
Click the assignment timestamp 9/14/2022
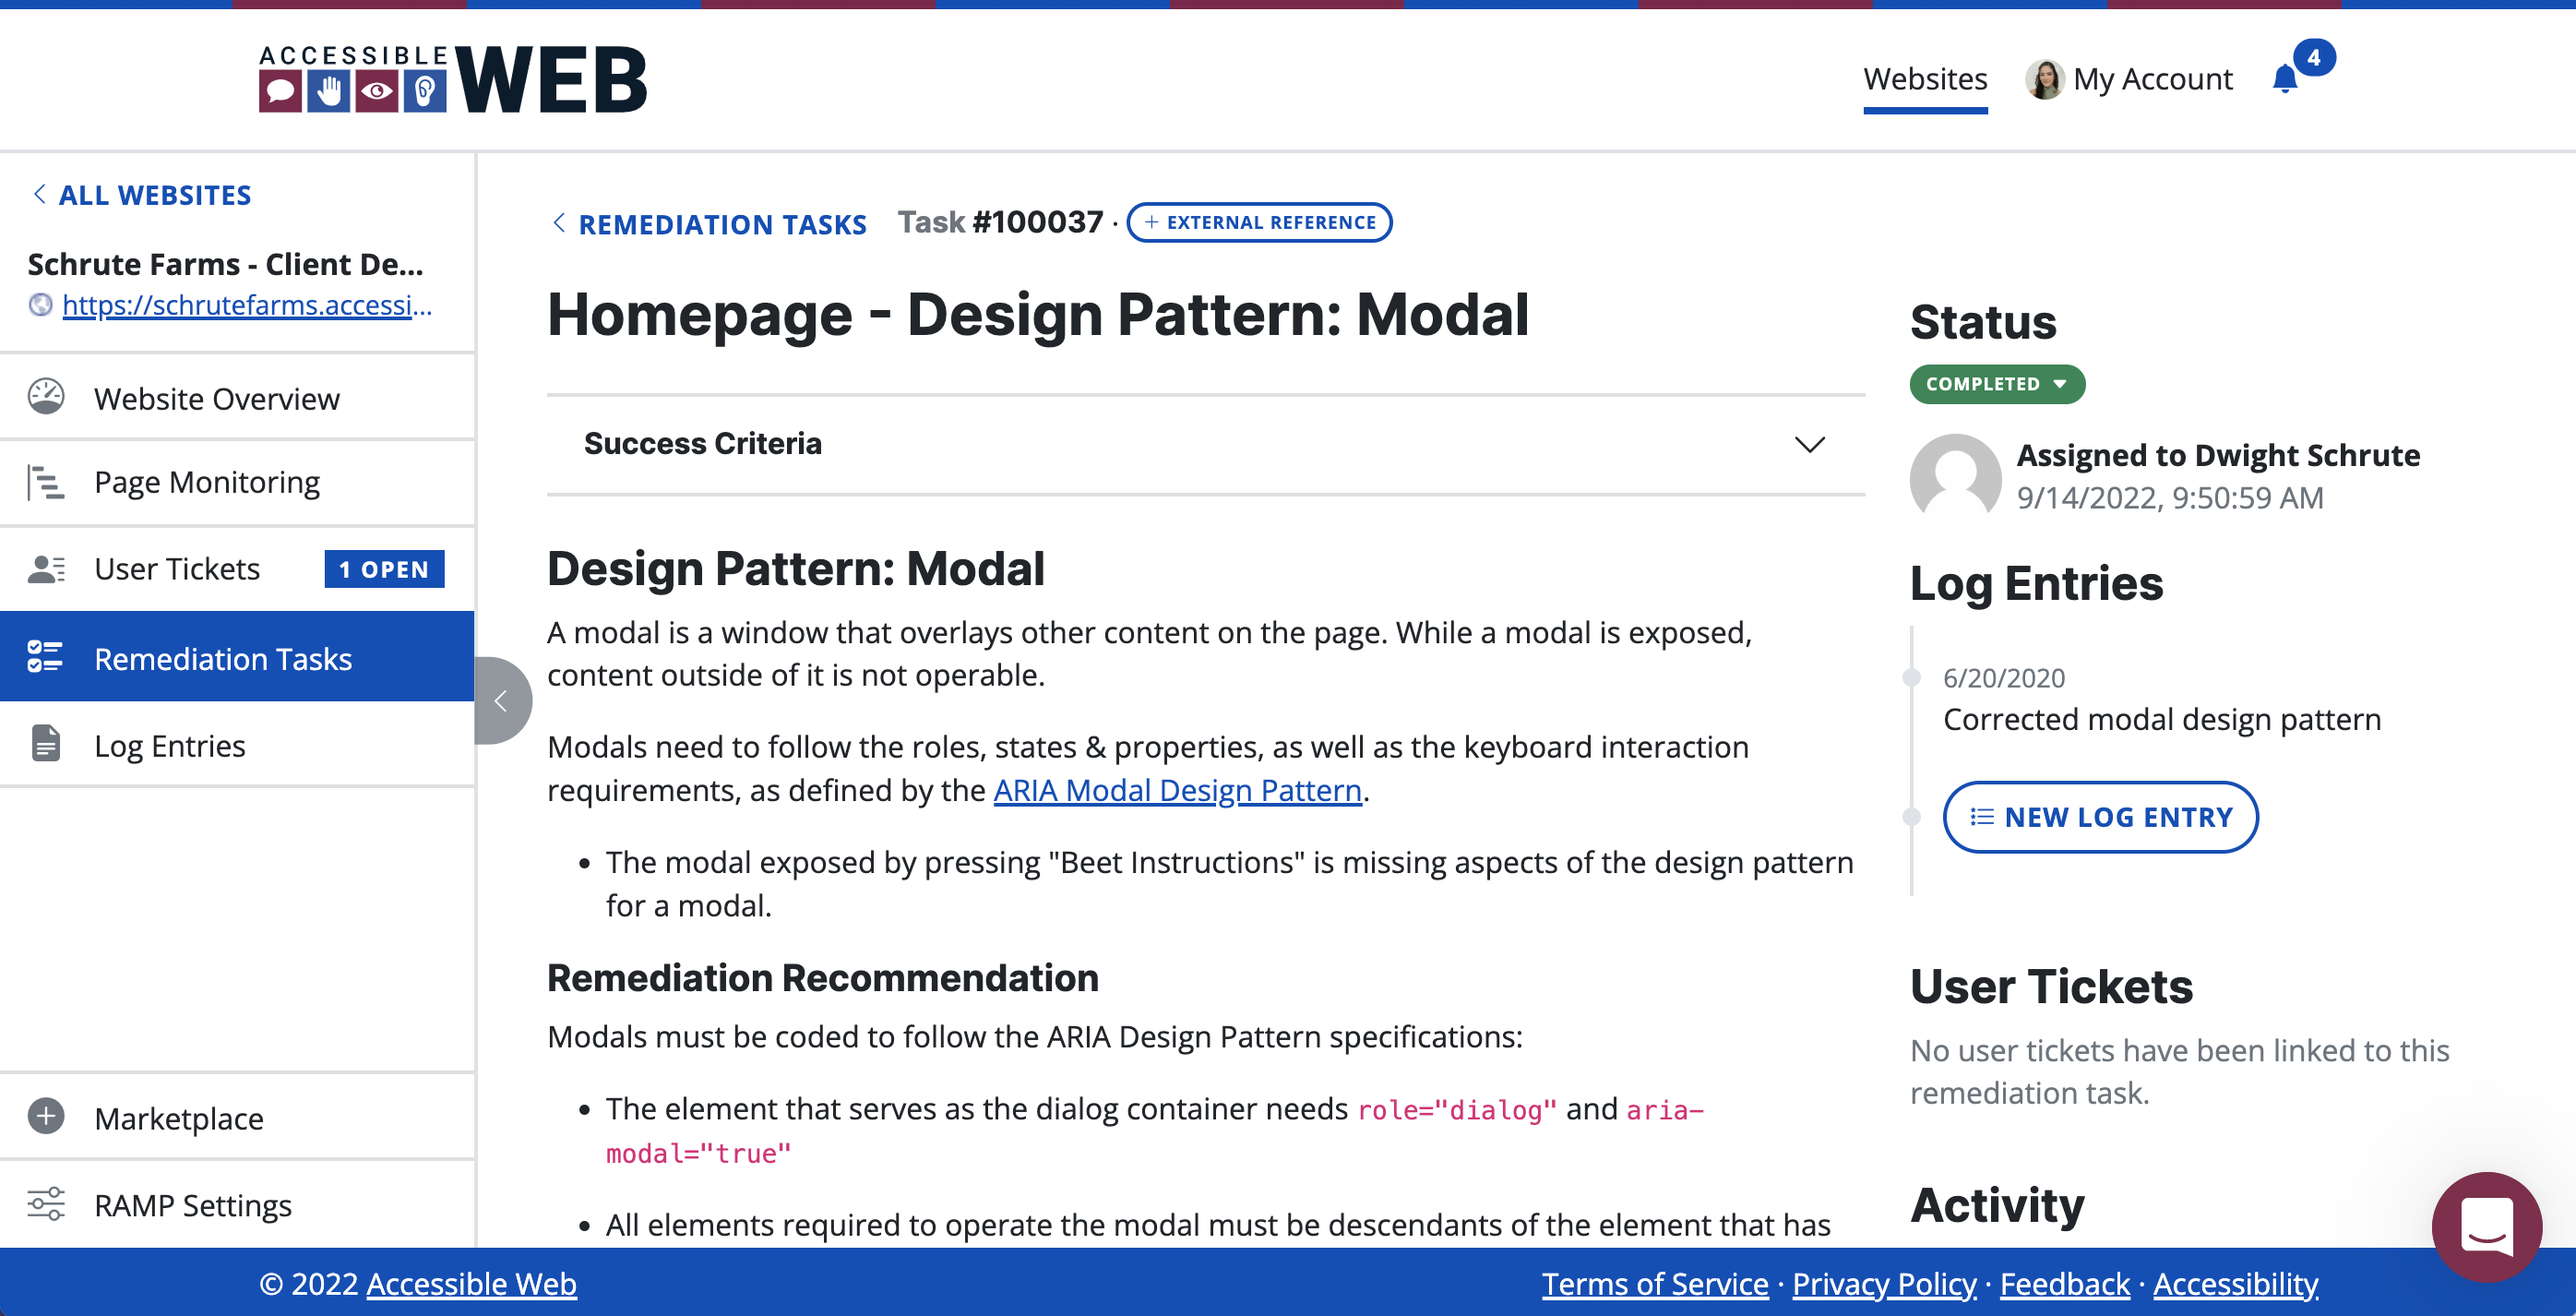2169,497
